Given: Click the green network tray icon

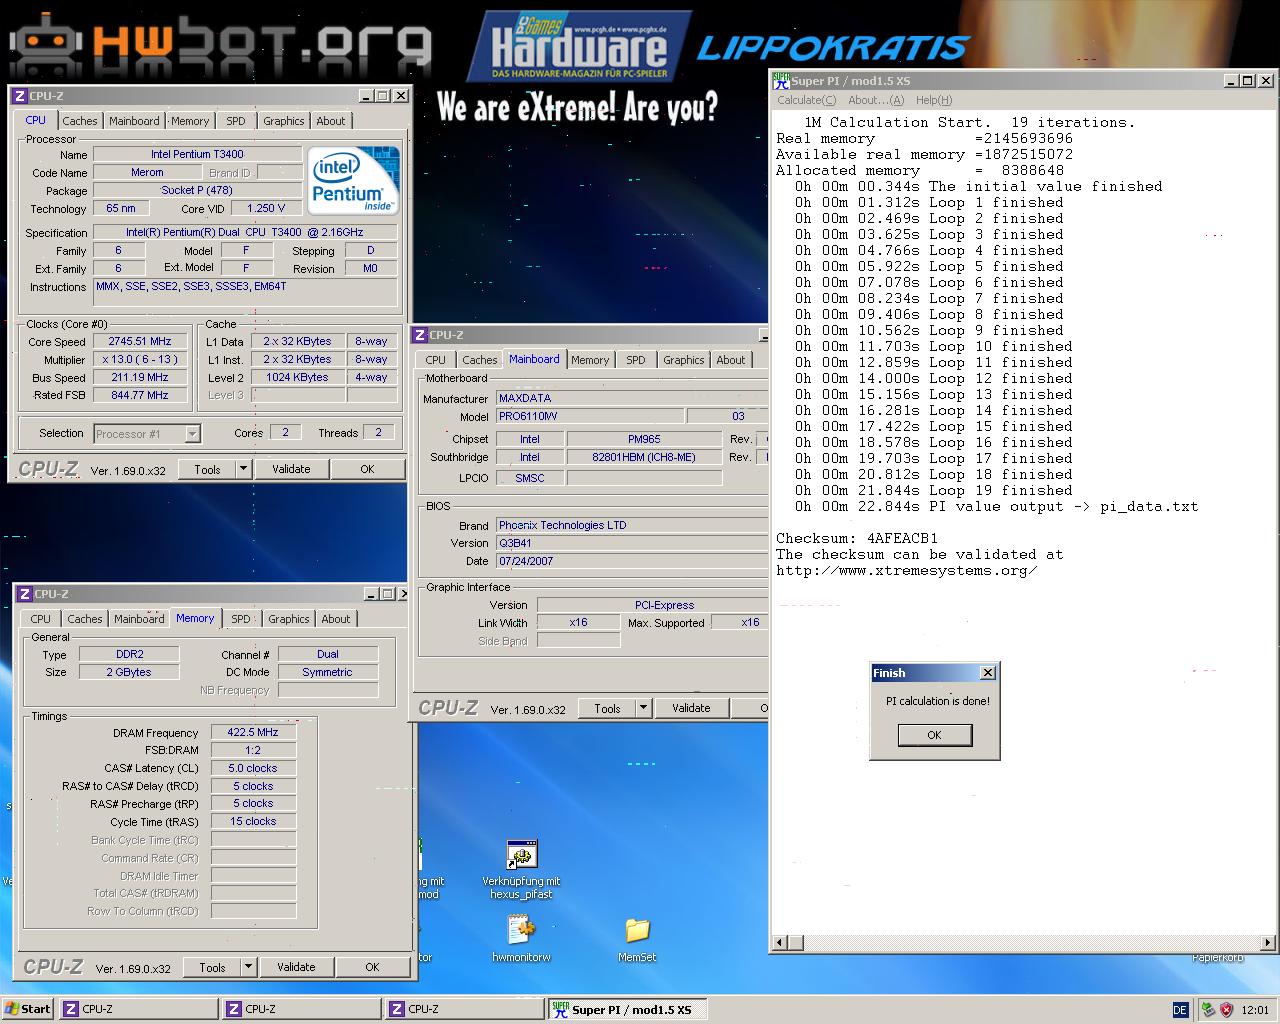Looking at the screenshot, I should coord(1208,1010).
